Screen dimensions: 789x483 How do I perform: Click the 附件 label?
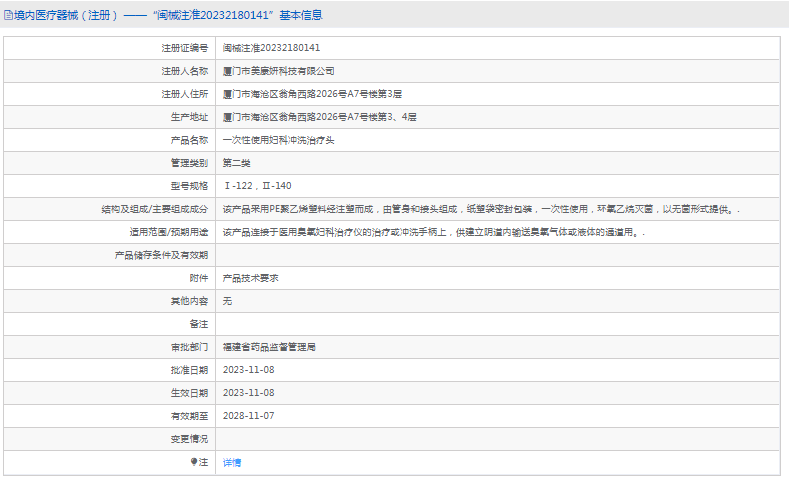pos(199,278)
